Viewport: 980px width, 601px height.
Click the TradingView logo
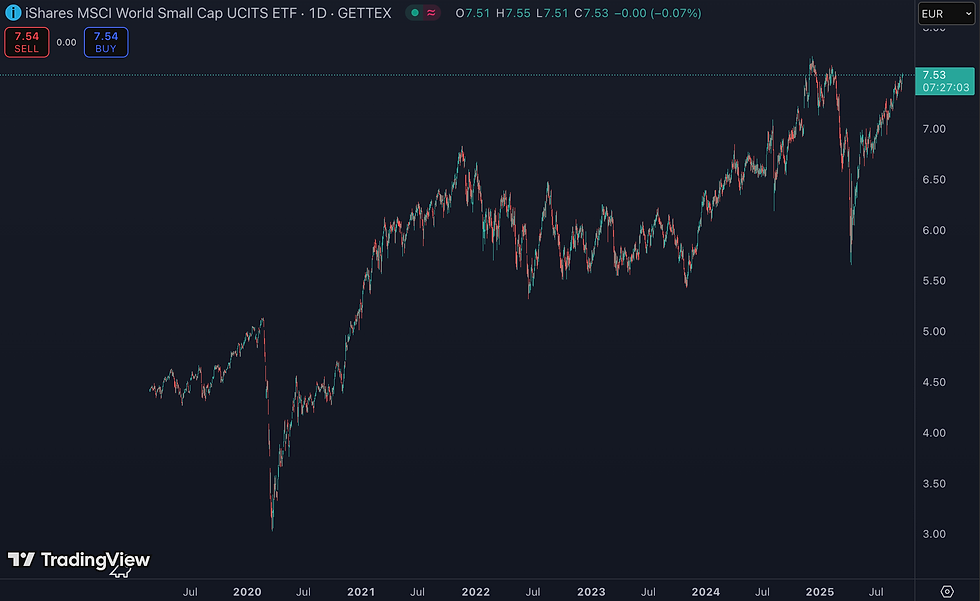pyautogui.click(x=79, y=560)
